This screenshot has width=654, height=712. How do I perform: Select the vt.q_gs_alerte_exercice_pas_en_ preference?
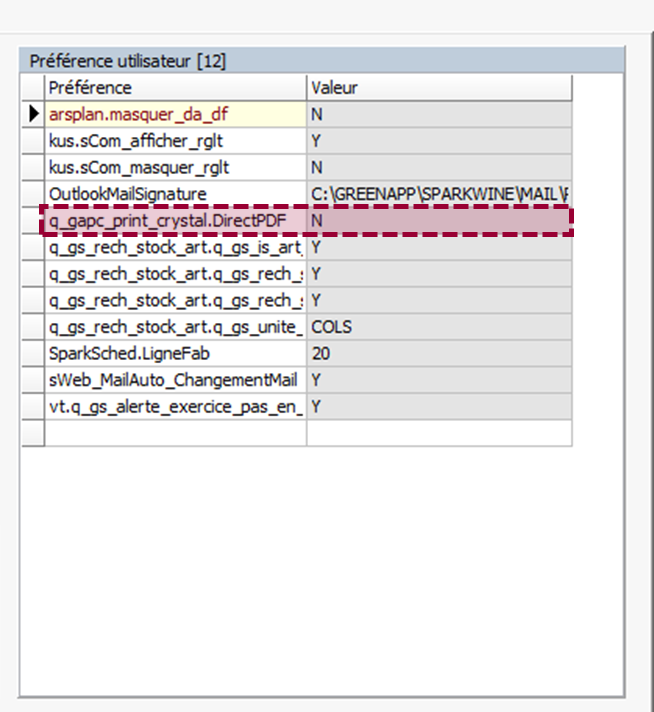tap(175, 407)
